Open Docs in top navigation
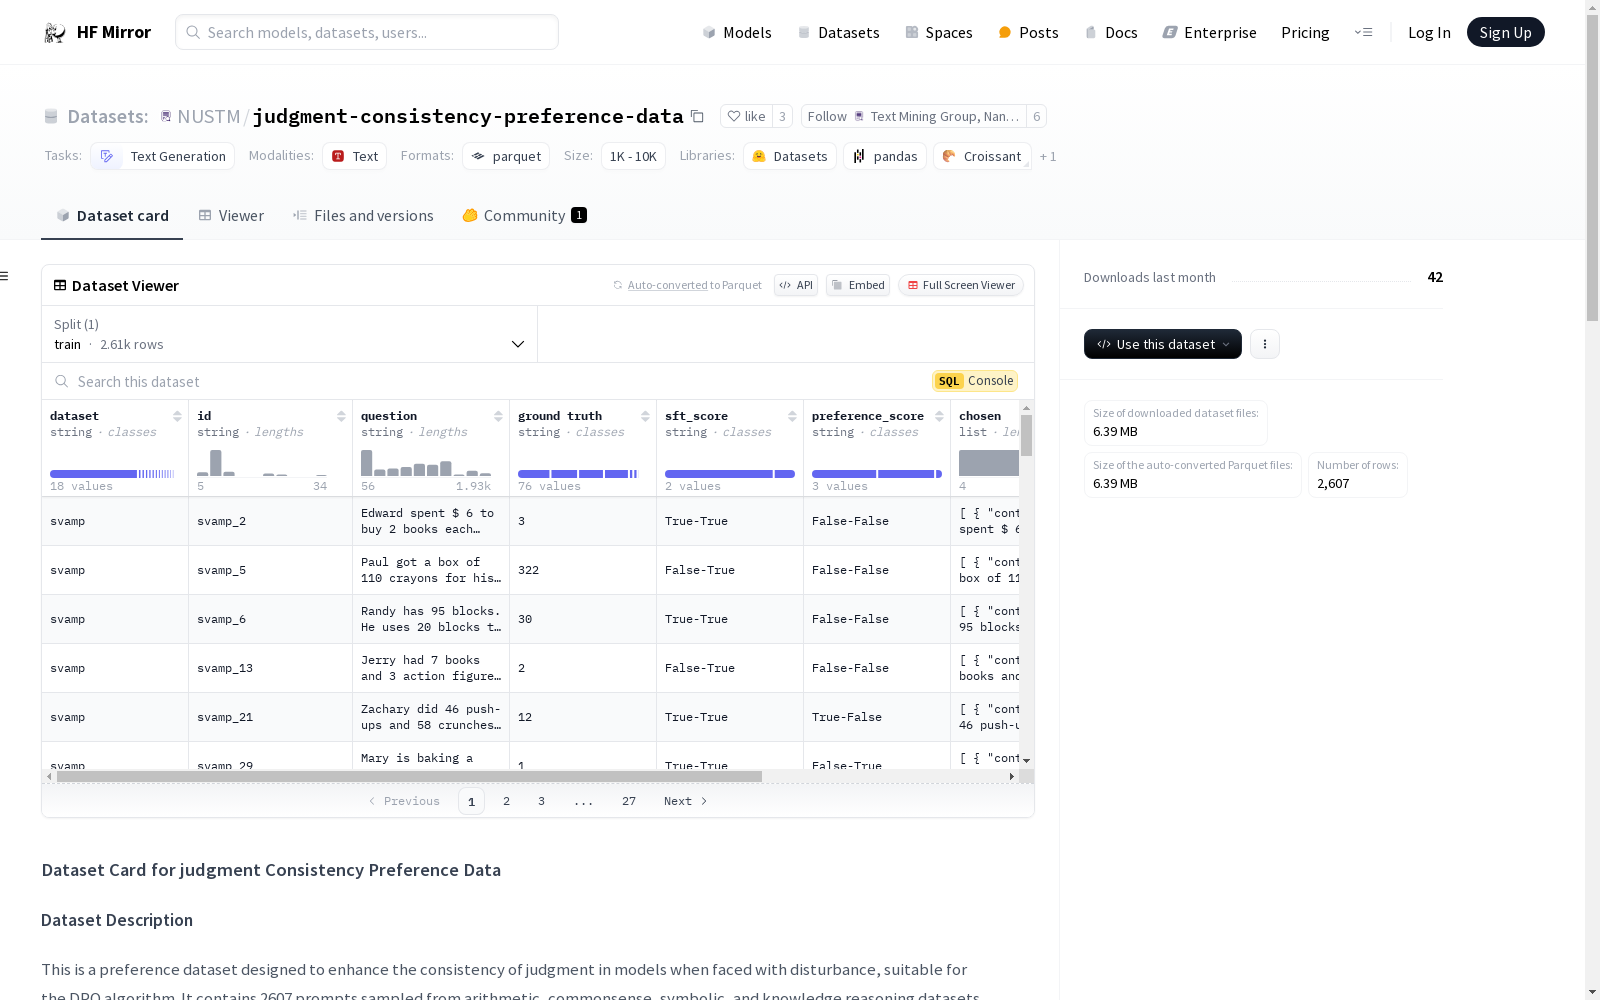This screenshot has width=1600, height=1000. (x=1111, y=33)
